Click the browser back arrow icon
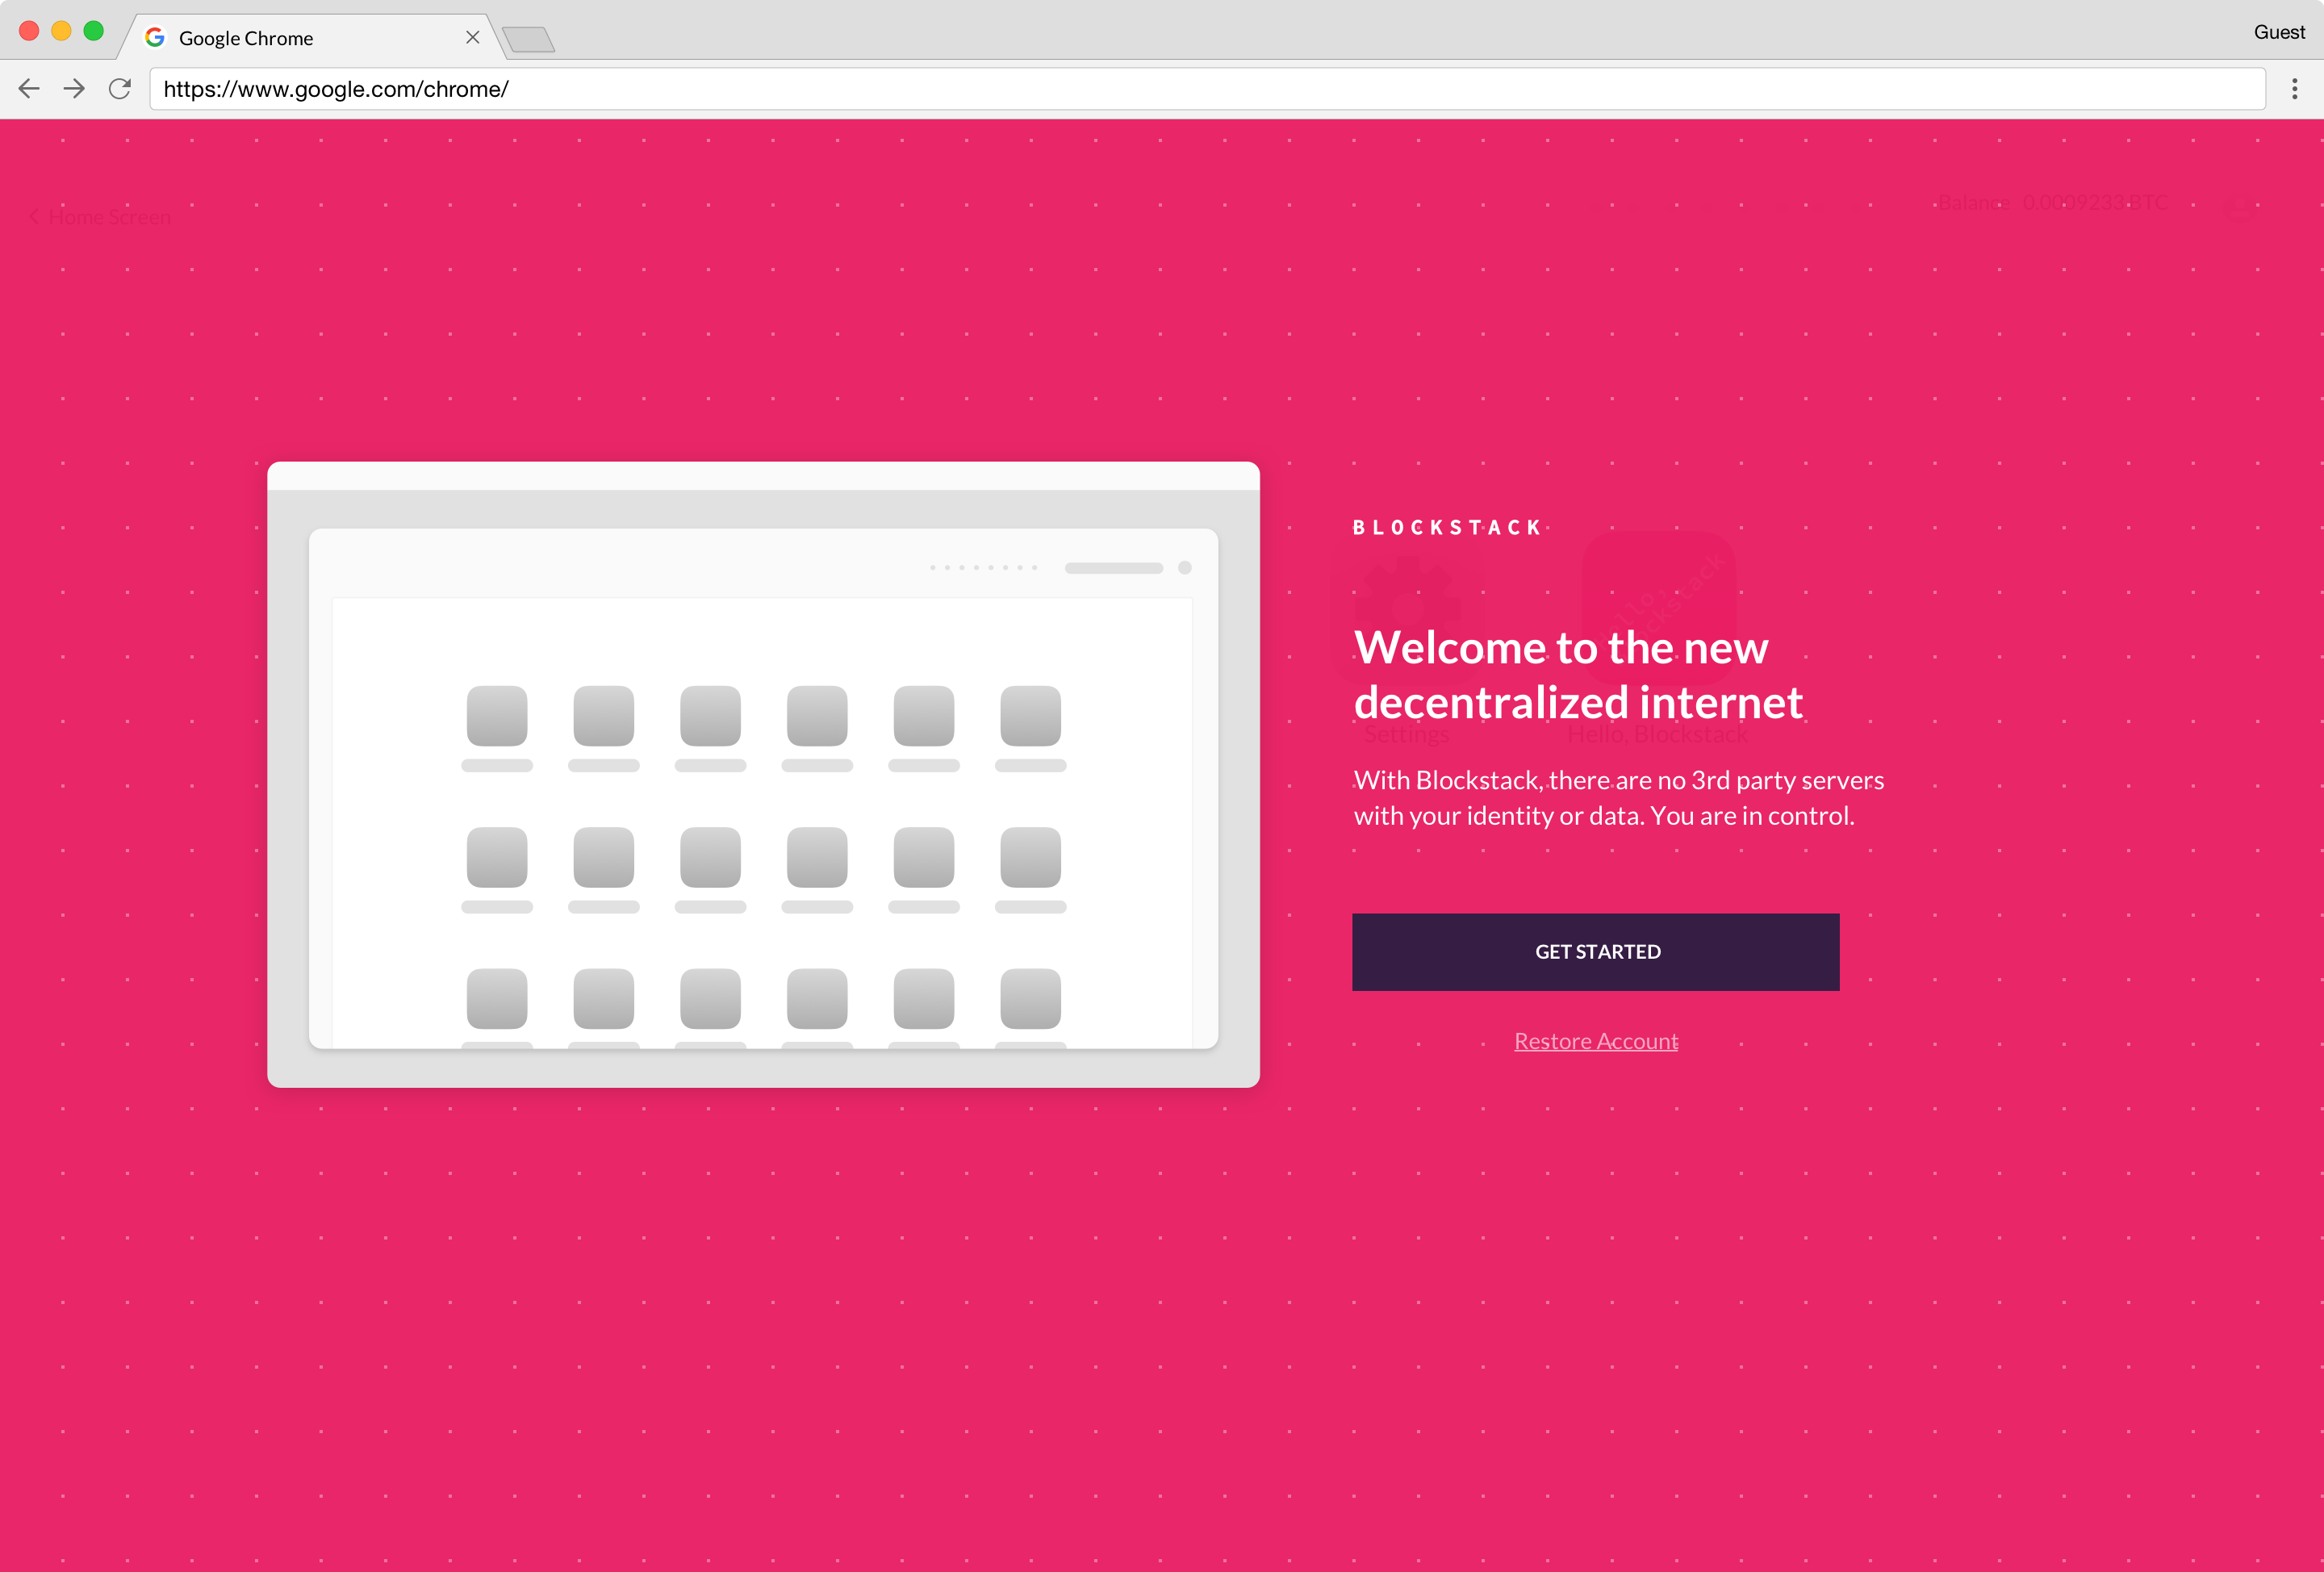Viewport: 2324px width, 1572px height. click(x=28, y=89)
